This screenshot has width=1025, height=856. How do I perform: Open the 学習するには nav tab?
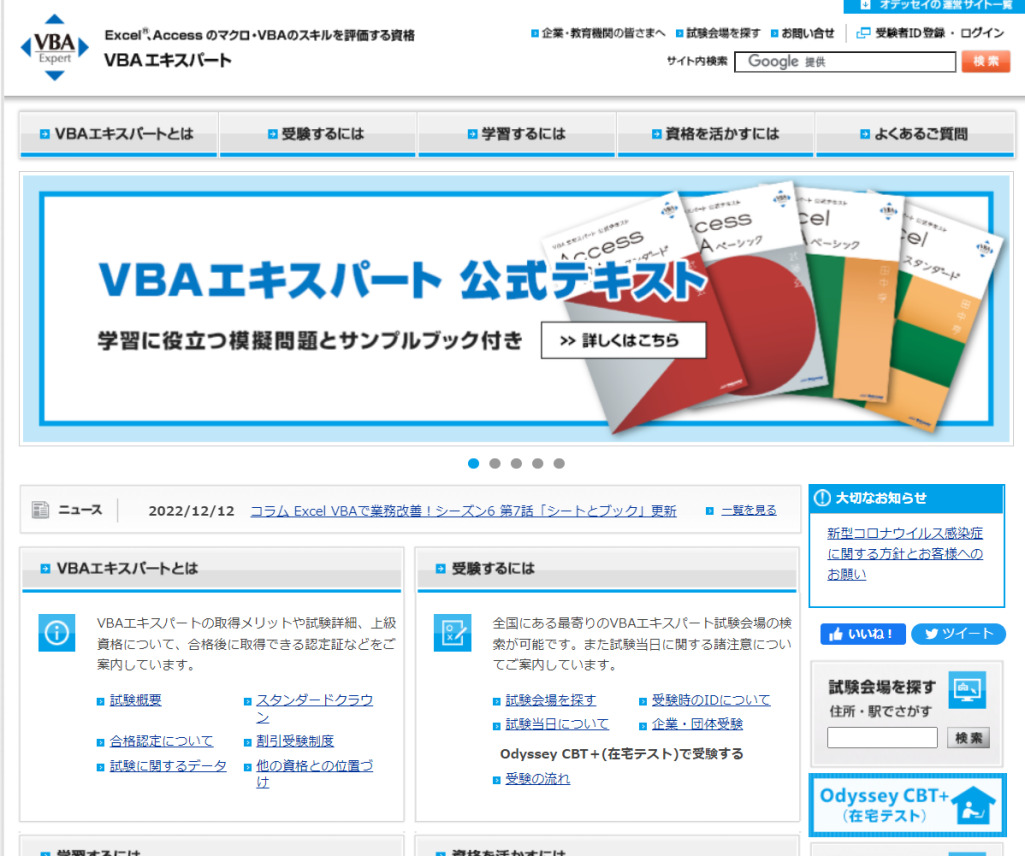(516, 134)
